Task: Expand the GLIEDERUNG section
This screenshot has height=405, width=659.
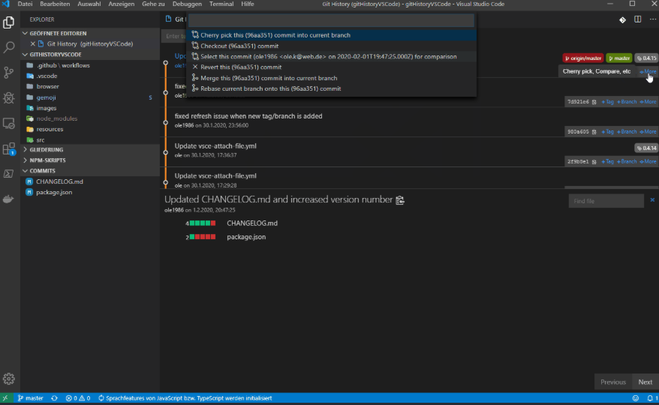Action: click(46, 150)
